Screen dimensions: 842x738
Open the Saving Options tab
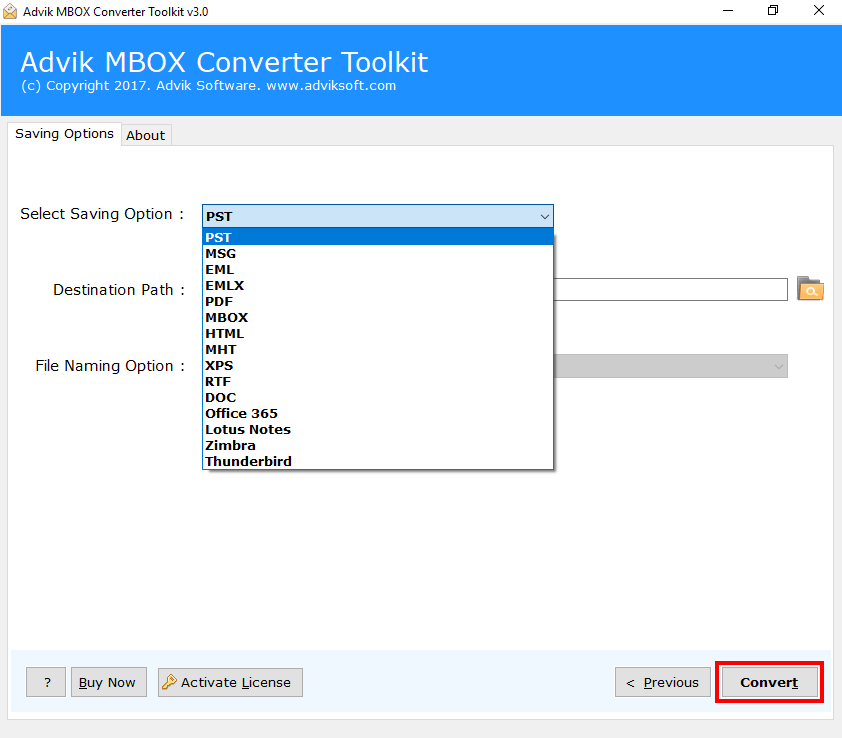click(x=64, y=134)
